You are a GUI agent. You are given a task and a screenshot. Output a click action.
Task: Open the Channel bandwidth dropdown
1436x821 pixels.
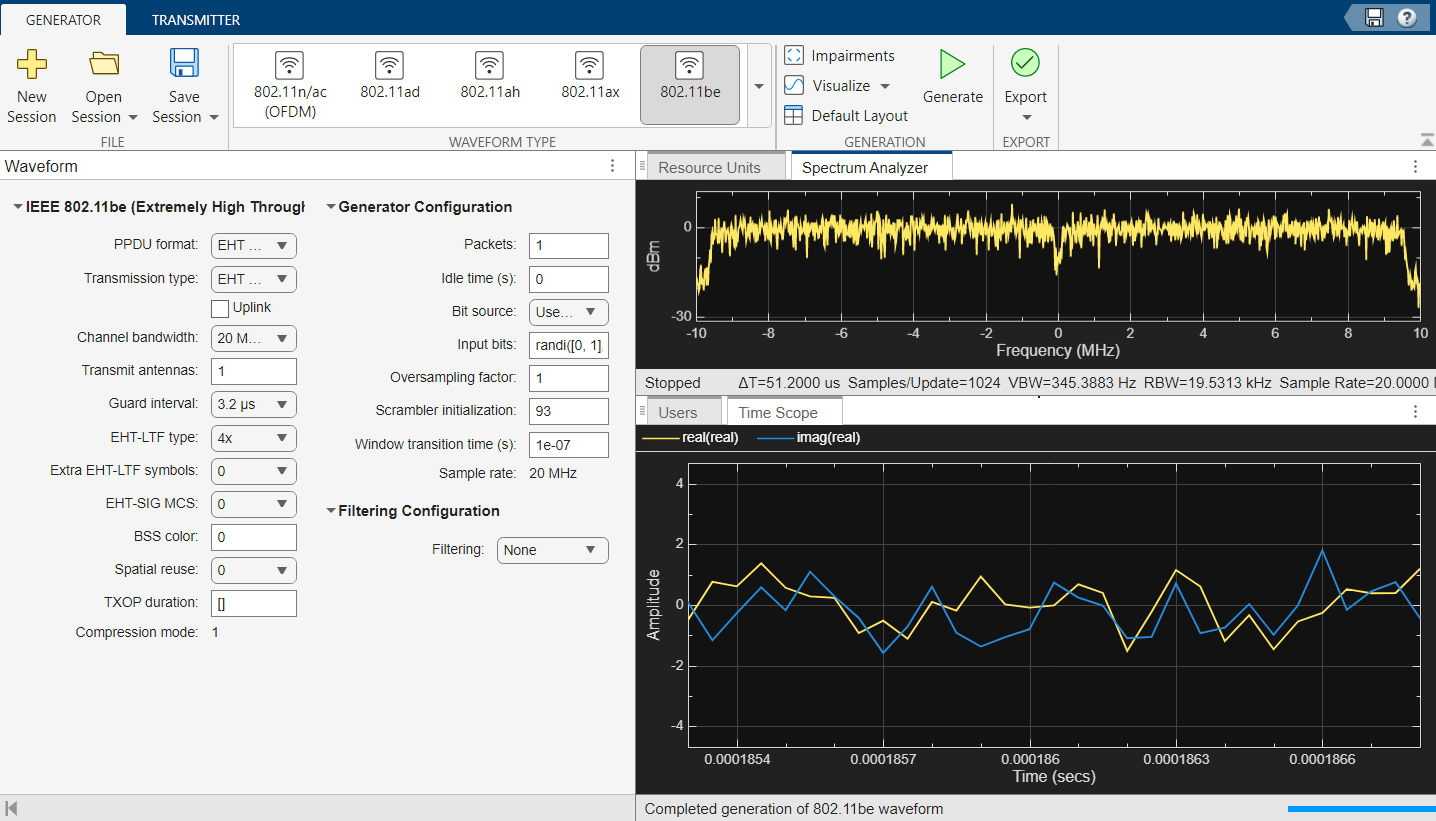[x=254, y=338]
